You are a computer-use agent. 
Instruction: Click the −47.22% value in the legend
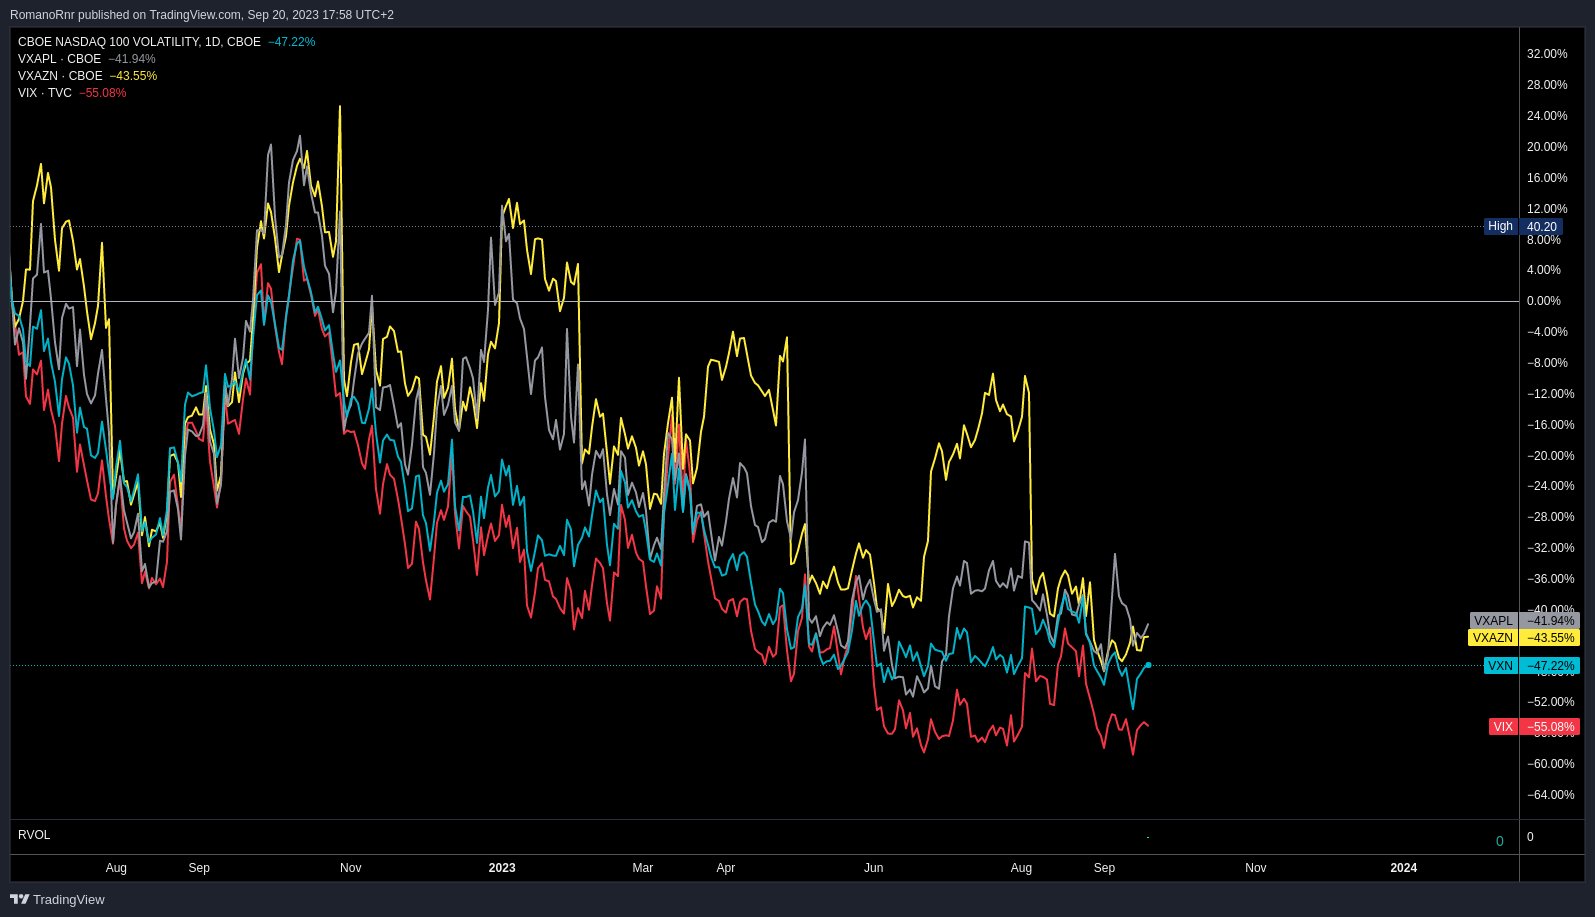pyautogui.click(x=292, y=42)
